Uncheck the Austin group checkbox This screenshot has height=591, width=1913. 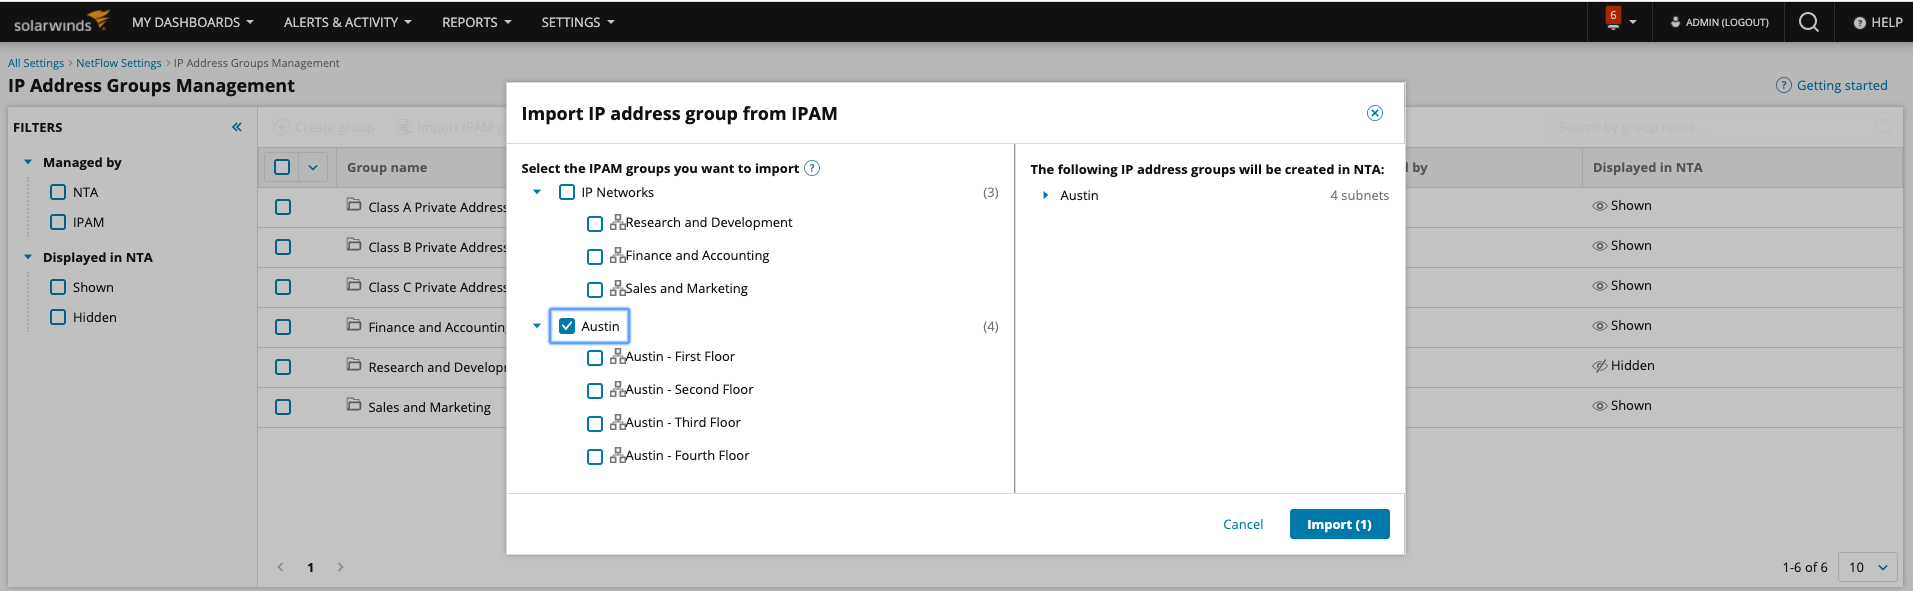click(x=567, y=326)
